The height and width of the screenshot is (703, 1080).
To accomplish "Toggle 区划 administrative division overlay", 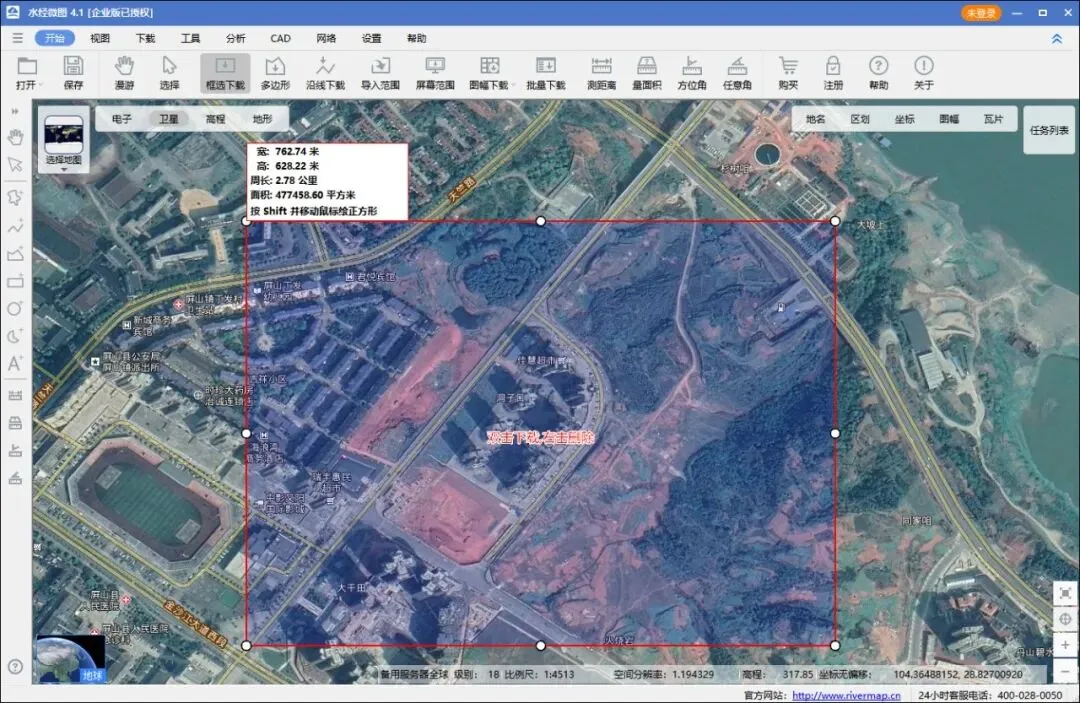I will tap(860, 119).
